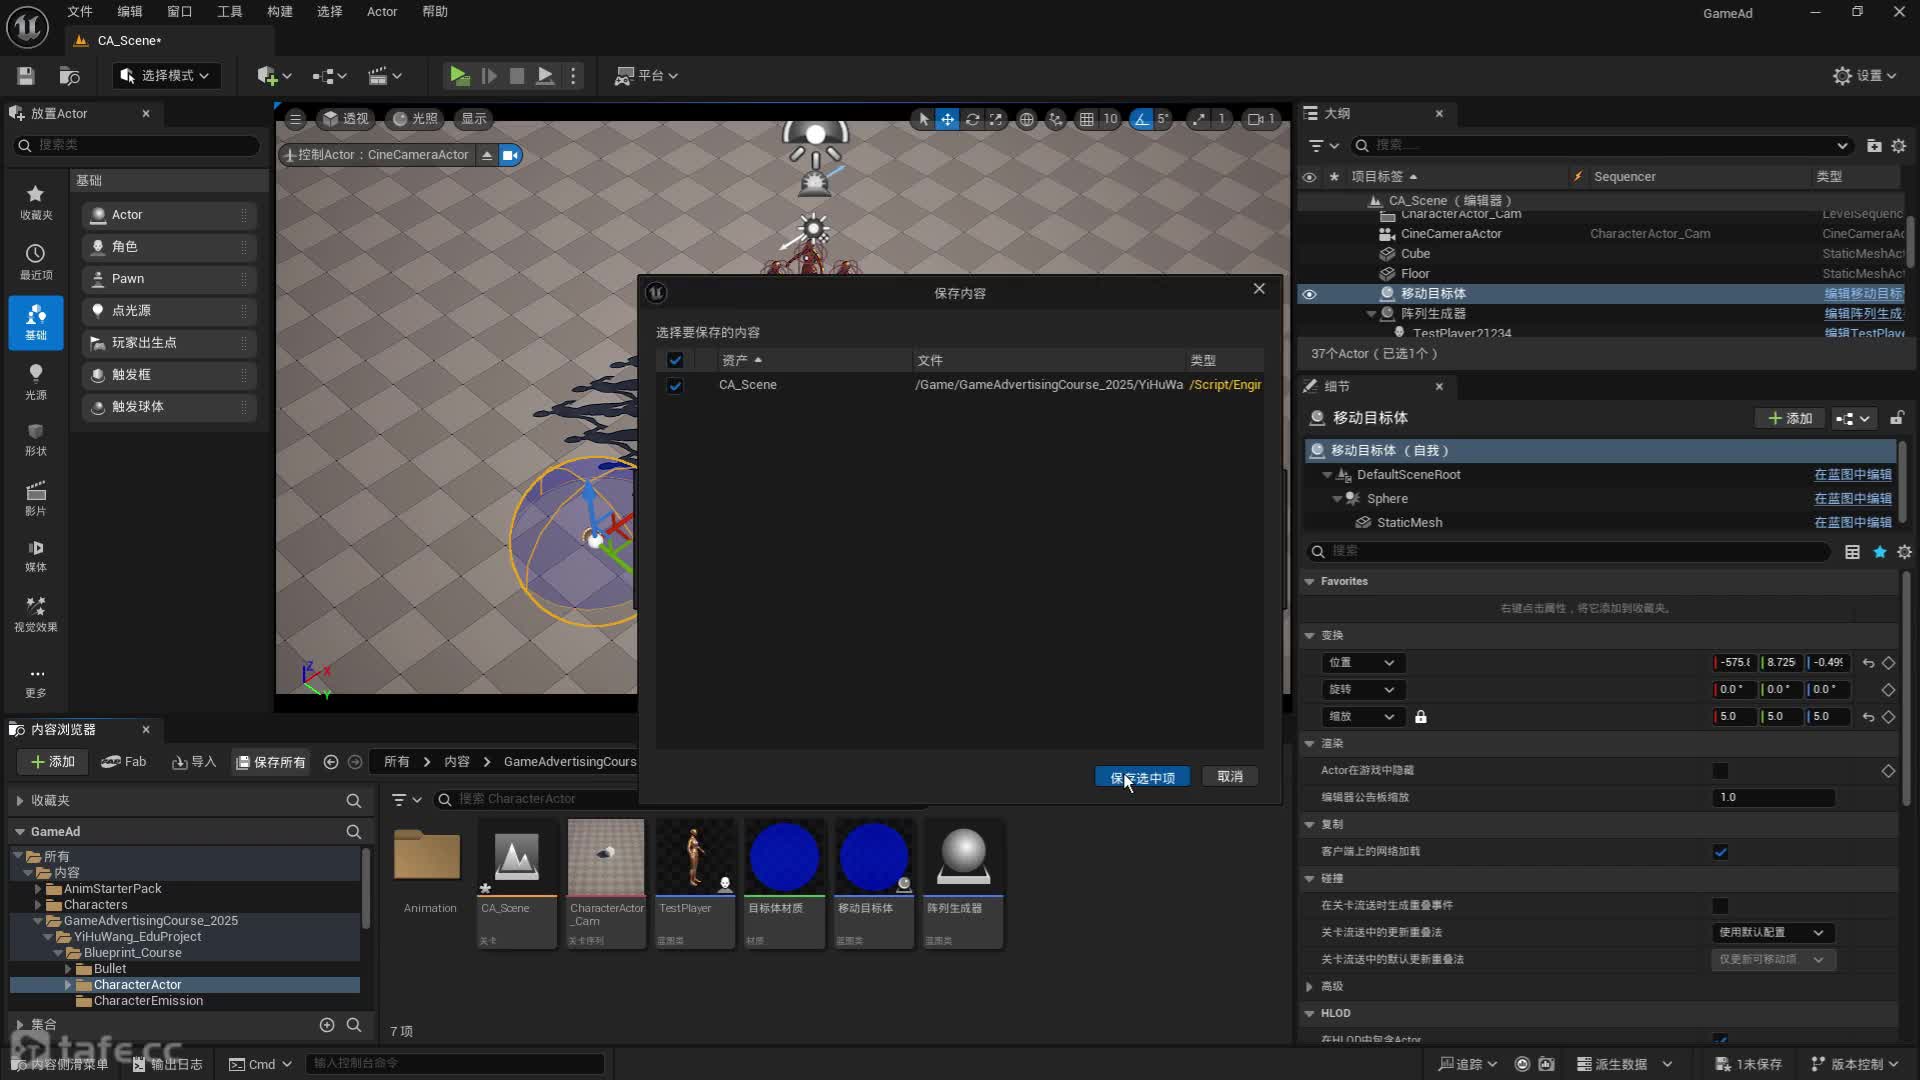Toggle the select-all checkbox in save dialog header
This screenshot has height=1080, width=1920.
coord(675,360)
